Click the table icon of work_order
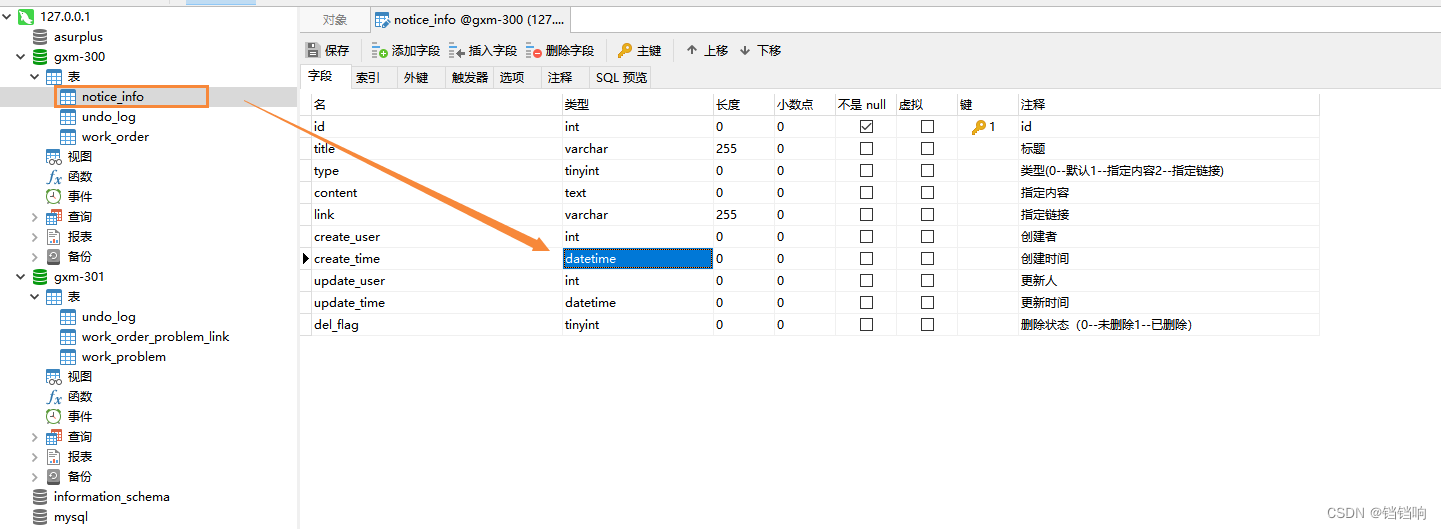Image resolution: width=1441 pixels, height=529 pixels. point(68,137)
